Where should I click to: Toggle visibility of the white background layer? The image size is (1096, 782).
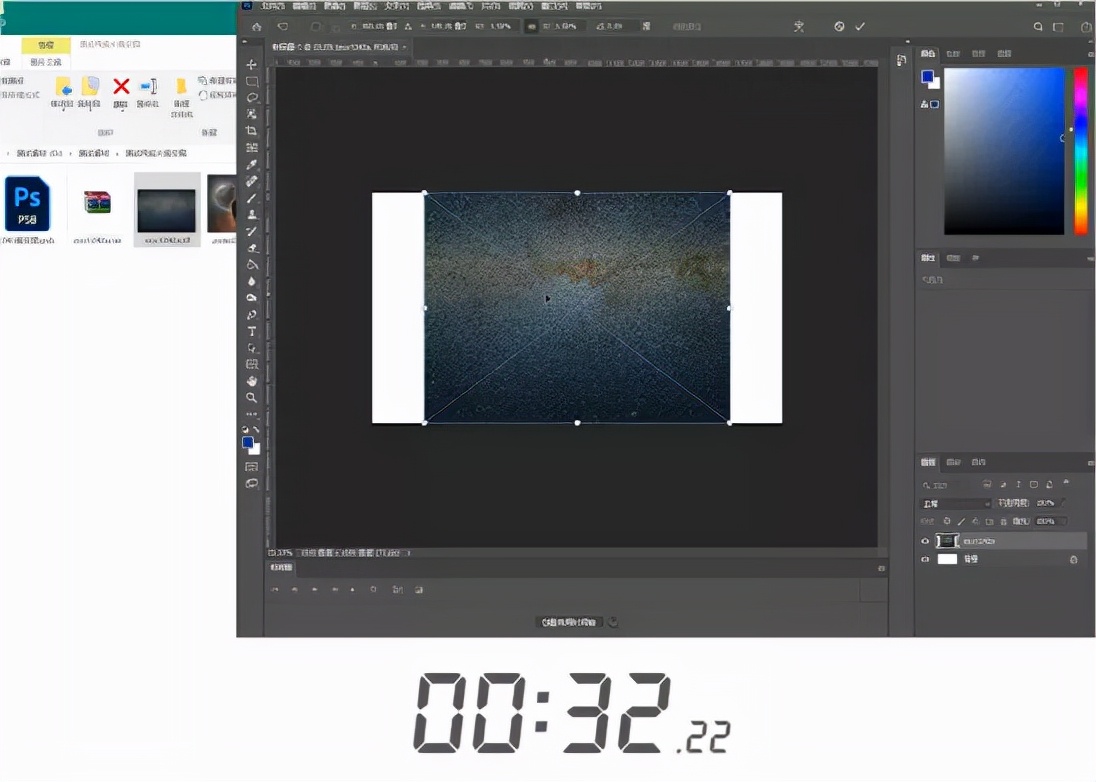point(925,560)
